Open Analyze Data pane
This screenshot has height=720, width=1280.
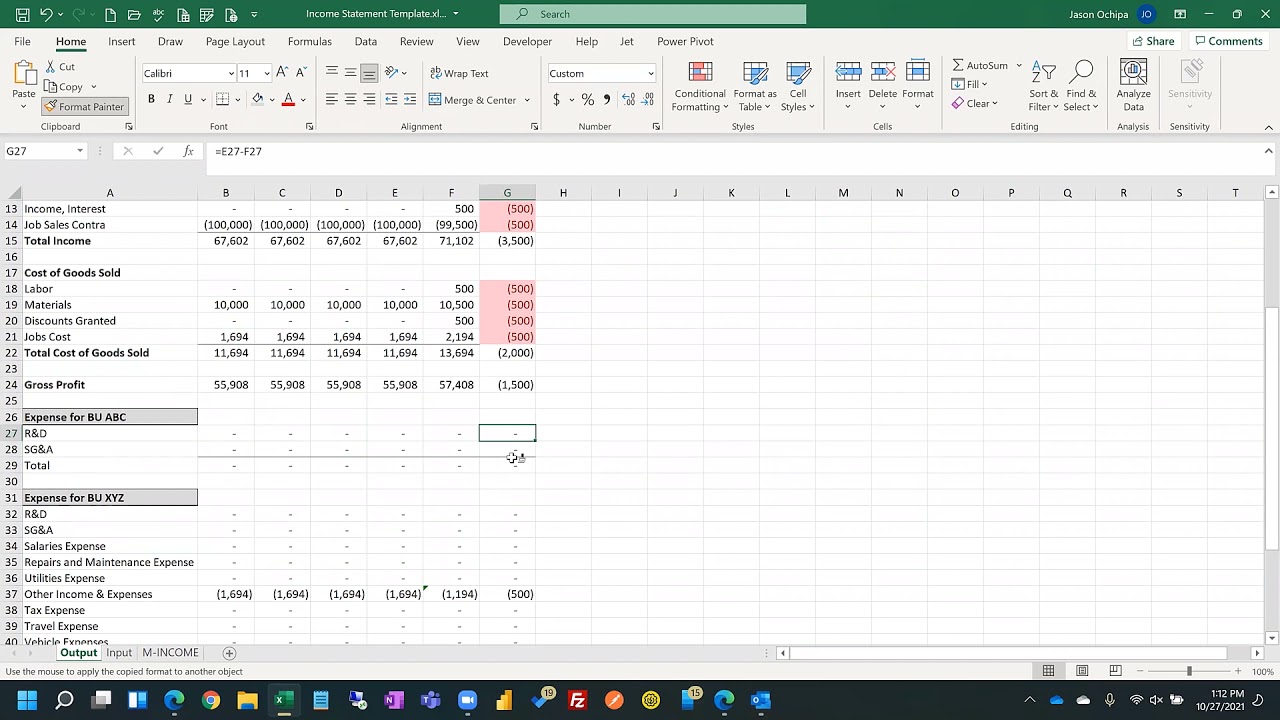pos(1133,86)
